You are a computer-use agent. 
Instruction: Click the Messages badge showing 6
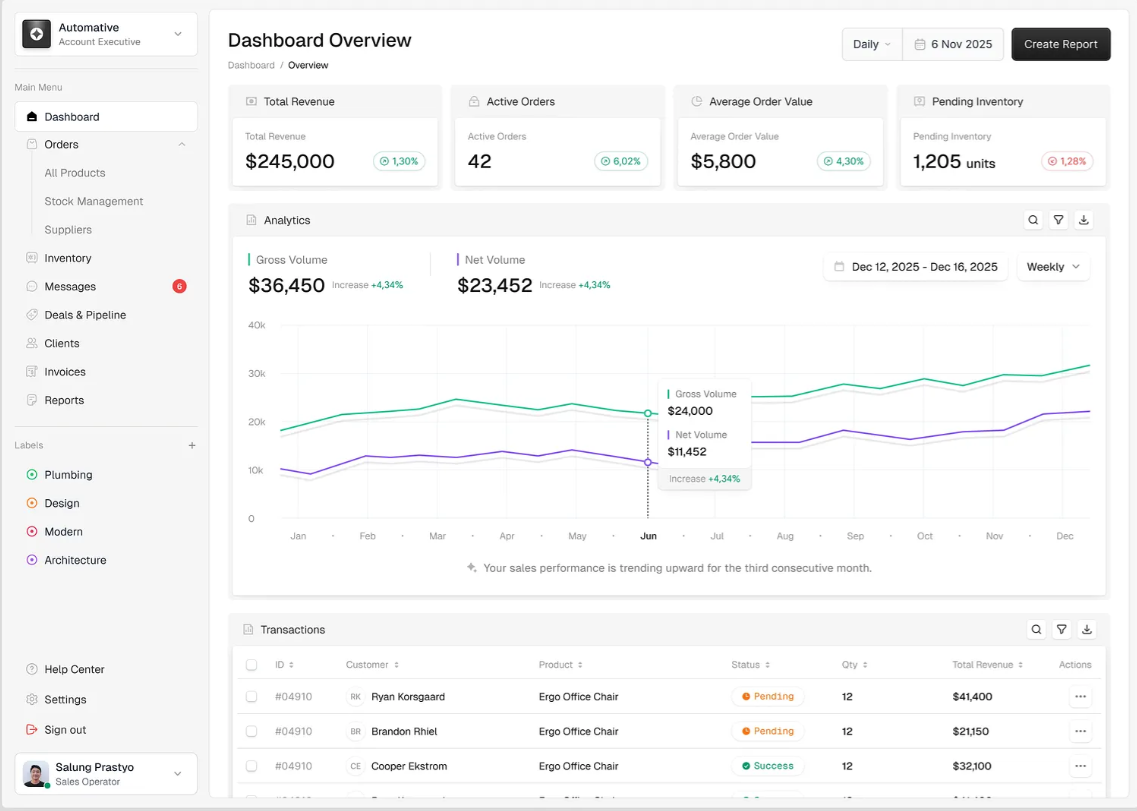pos(179,287)
